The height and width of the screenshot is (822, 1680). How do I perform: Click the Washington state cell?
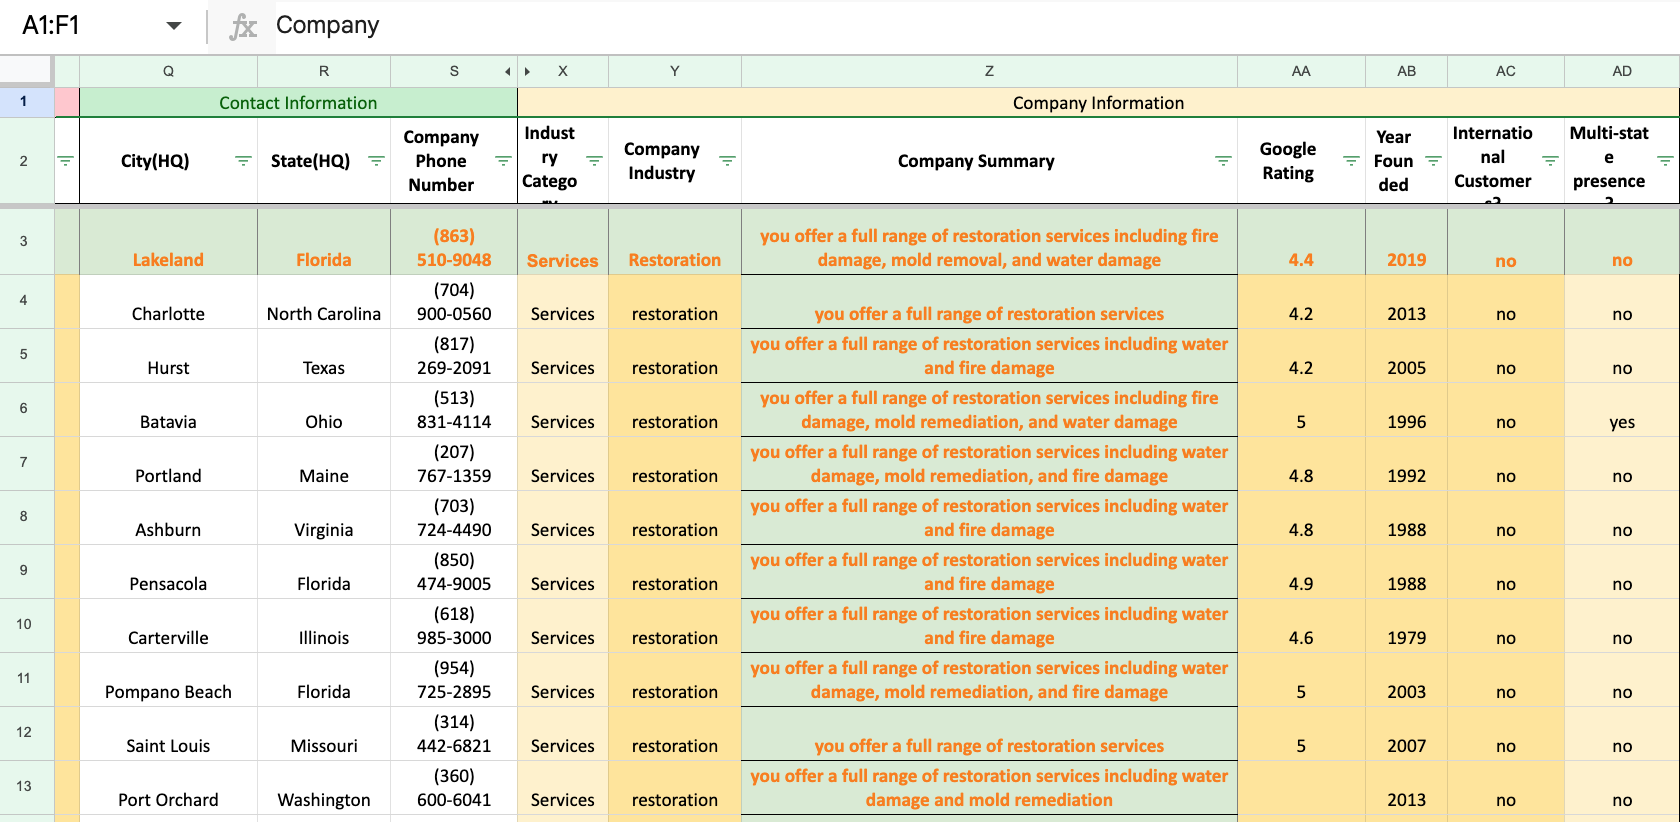pyautogui.click(x=324, y=788)
